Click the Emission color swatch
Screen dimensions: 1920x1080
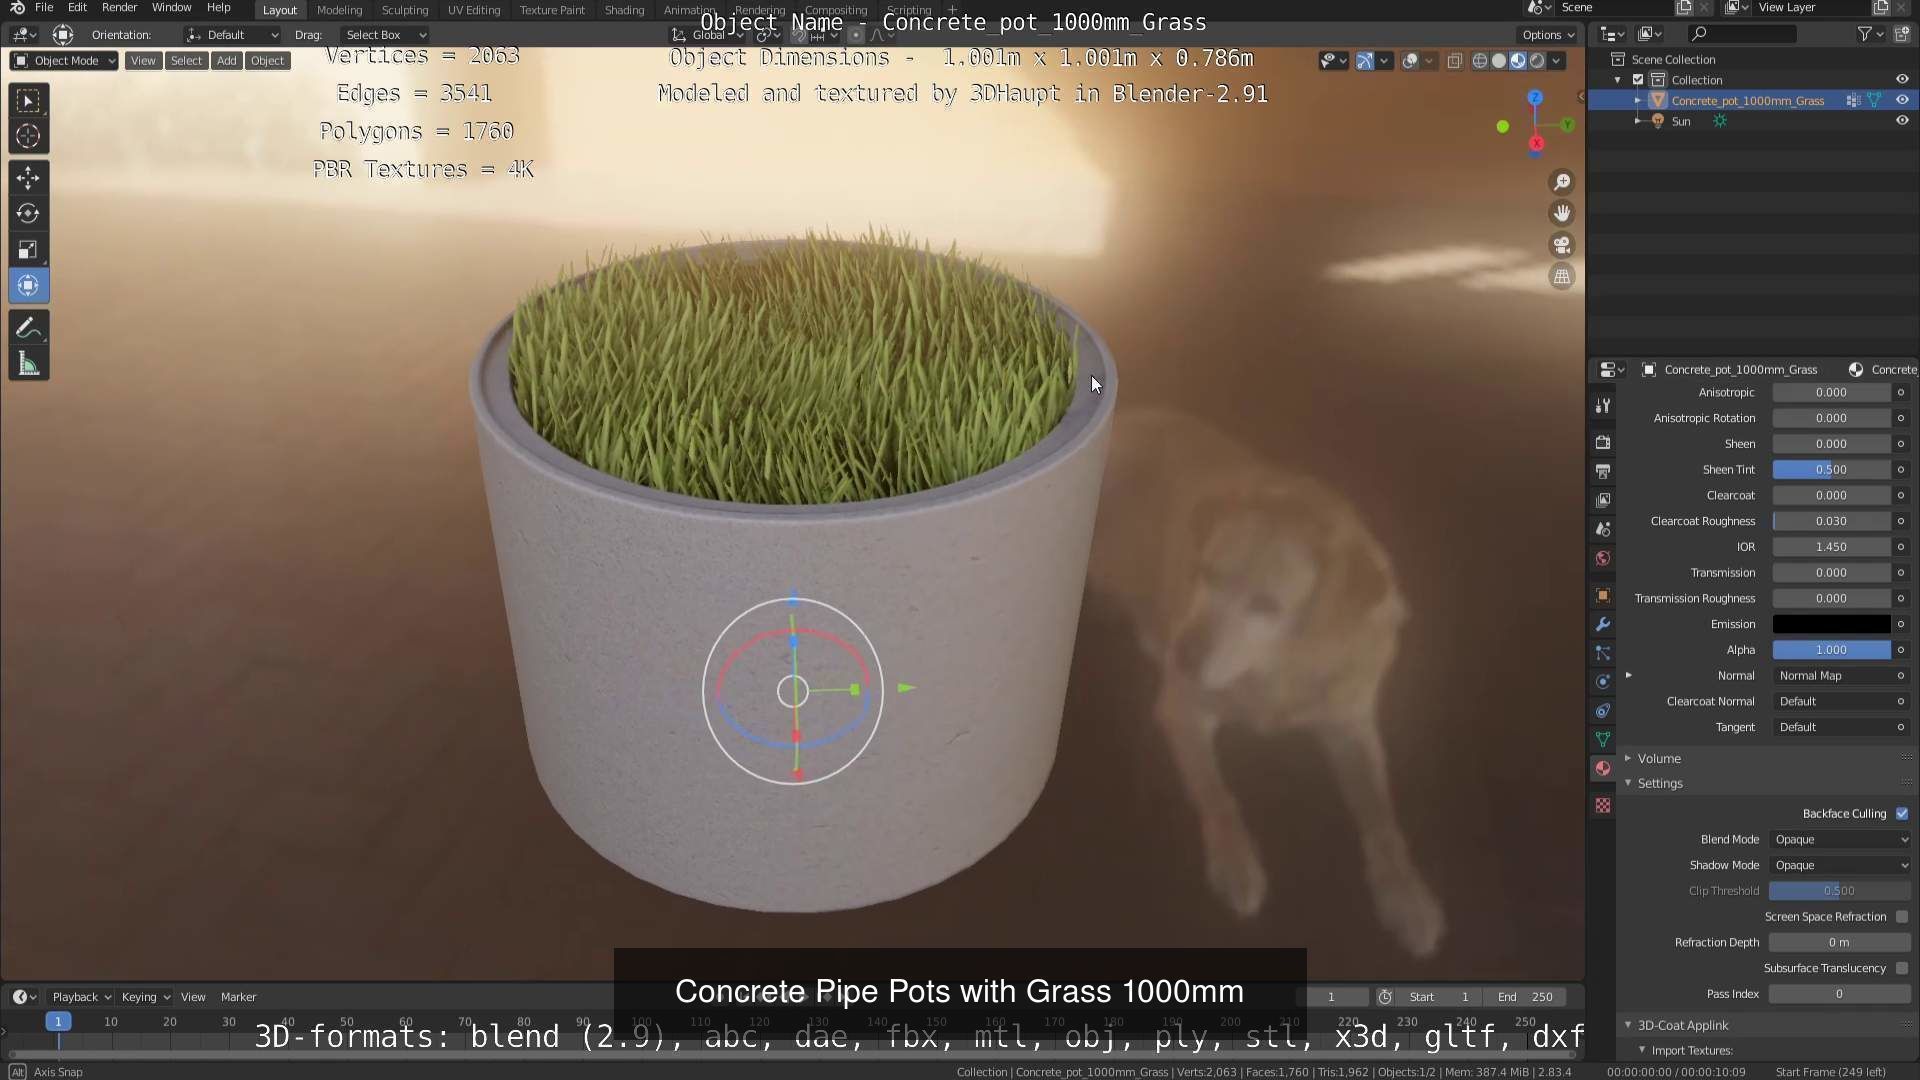pos(1831,624)
